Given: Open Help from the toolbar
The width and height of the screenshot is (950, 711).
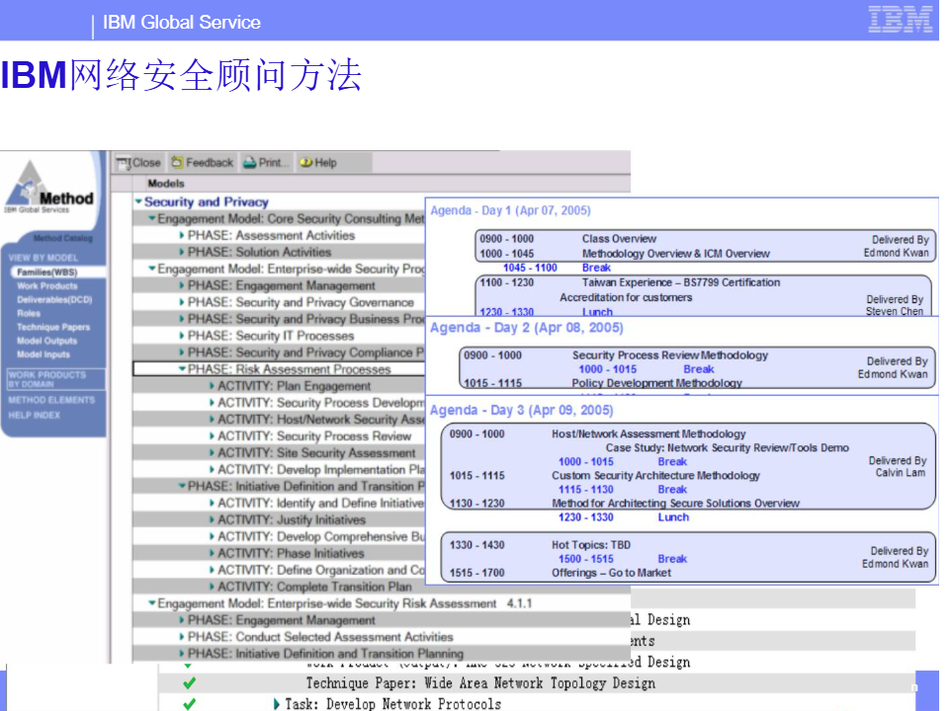Looking at the screenshot, I should coord(306,162).
